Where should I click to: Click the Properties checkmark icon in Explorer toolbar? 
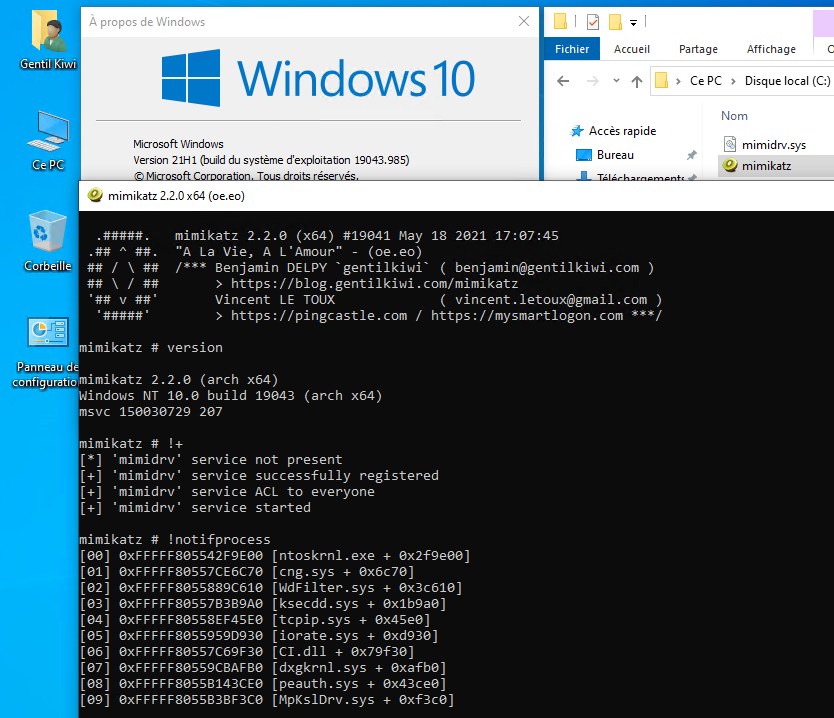pos(593,22)
